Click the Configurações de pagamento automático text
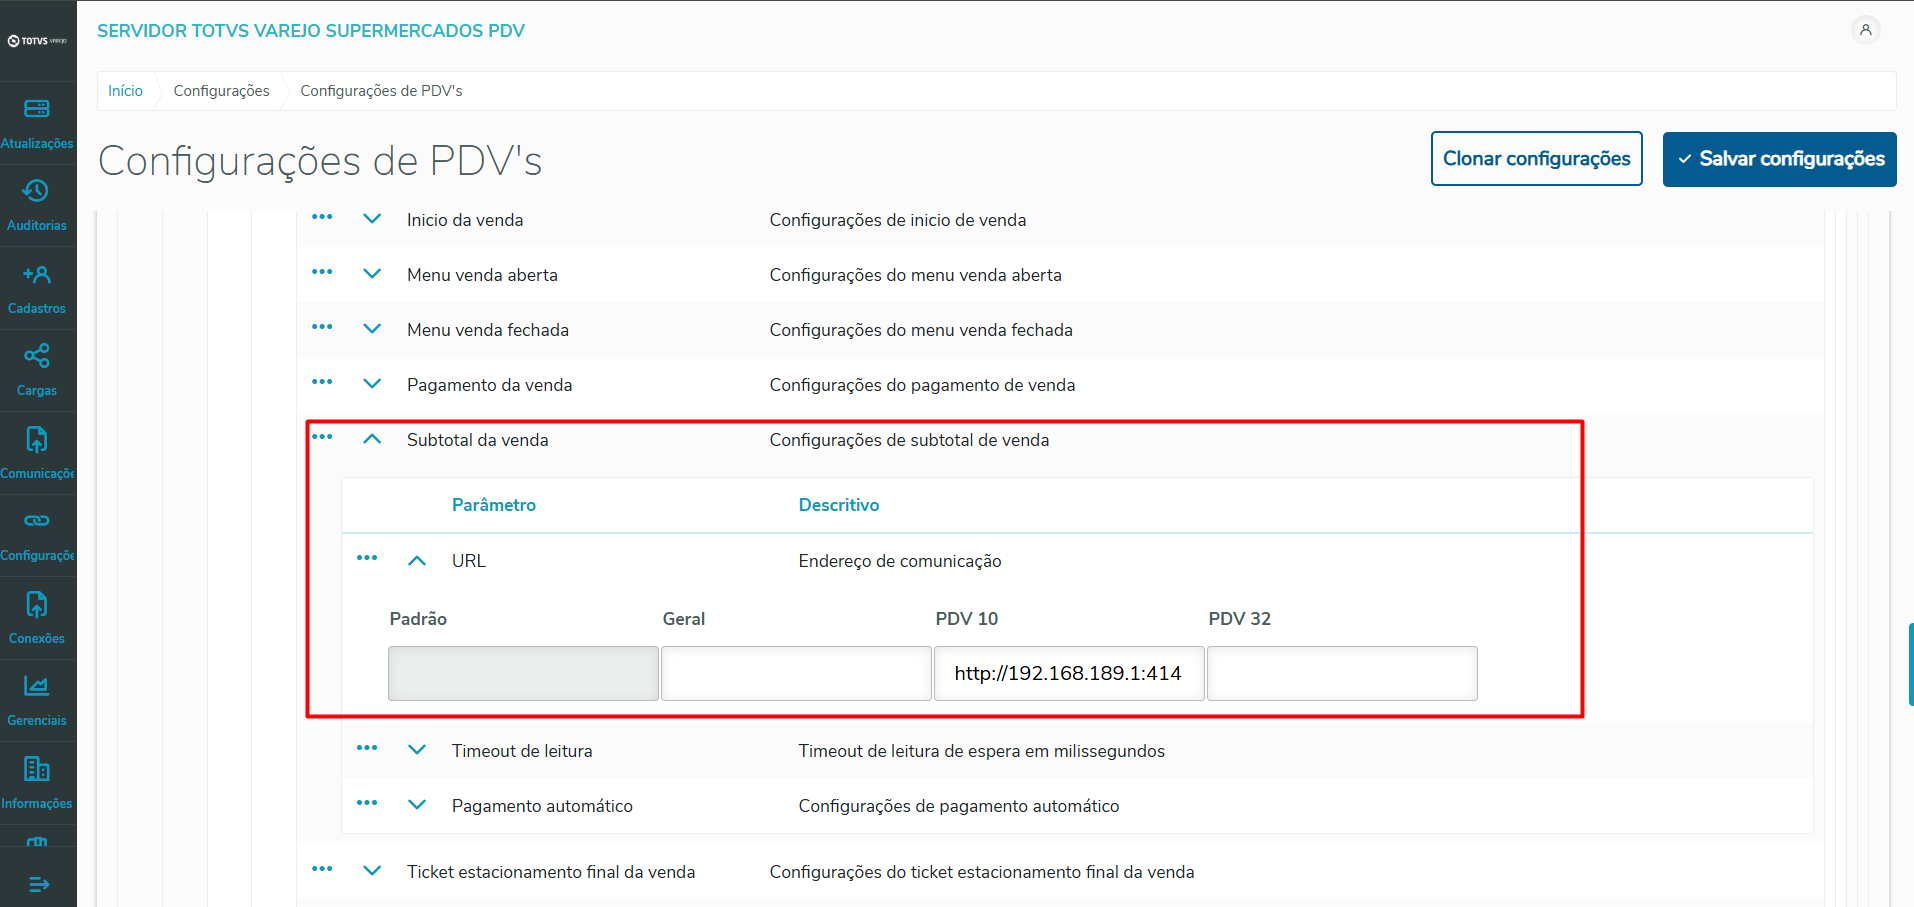 [959, 806]
